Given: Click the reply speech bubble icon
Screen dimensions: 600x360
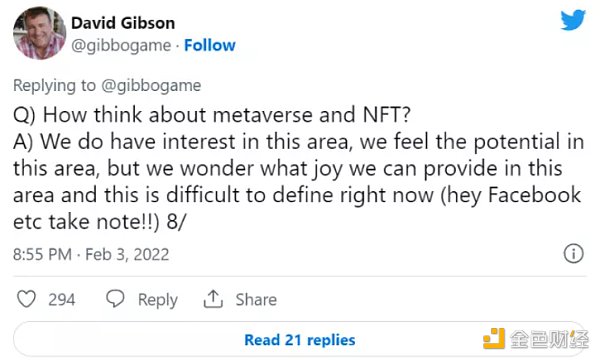Looking at the screenshot, I should coord(115,299).
